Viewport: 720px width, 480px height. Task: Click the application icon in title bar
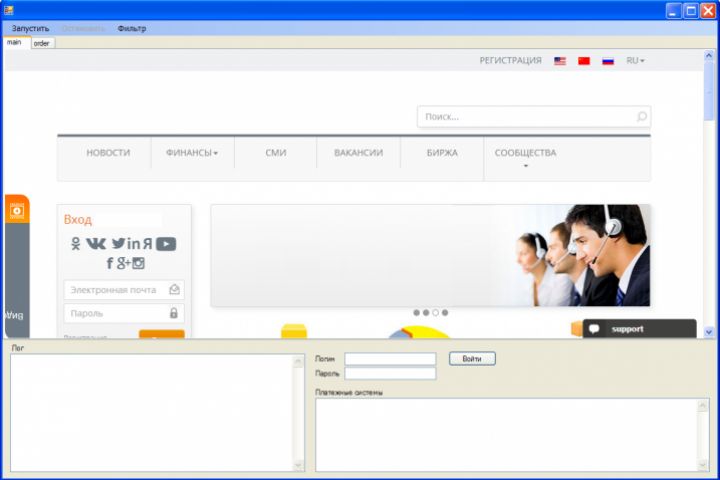(x=9, y=10)
